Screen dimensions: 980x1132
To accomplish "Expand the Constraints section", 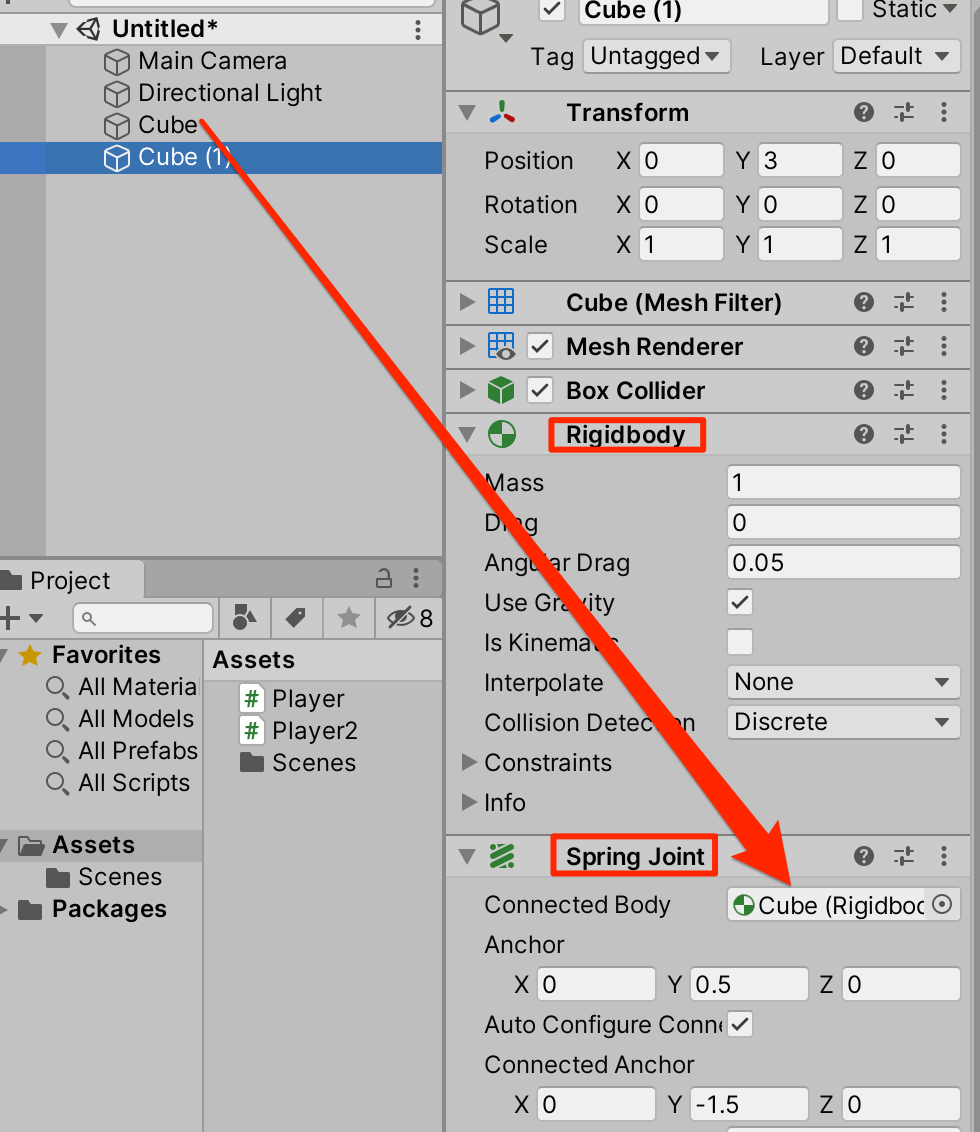I will 469,762.
